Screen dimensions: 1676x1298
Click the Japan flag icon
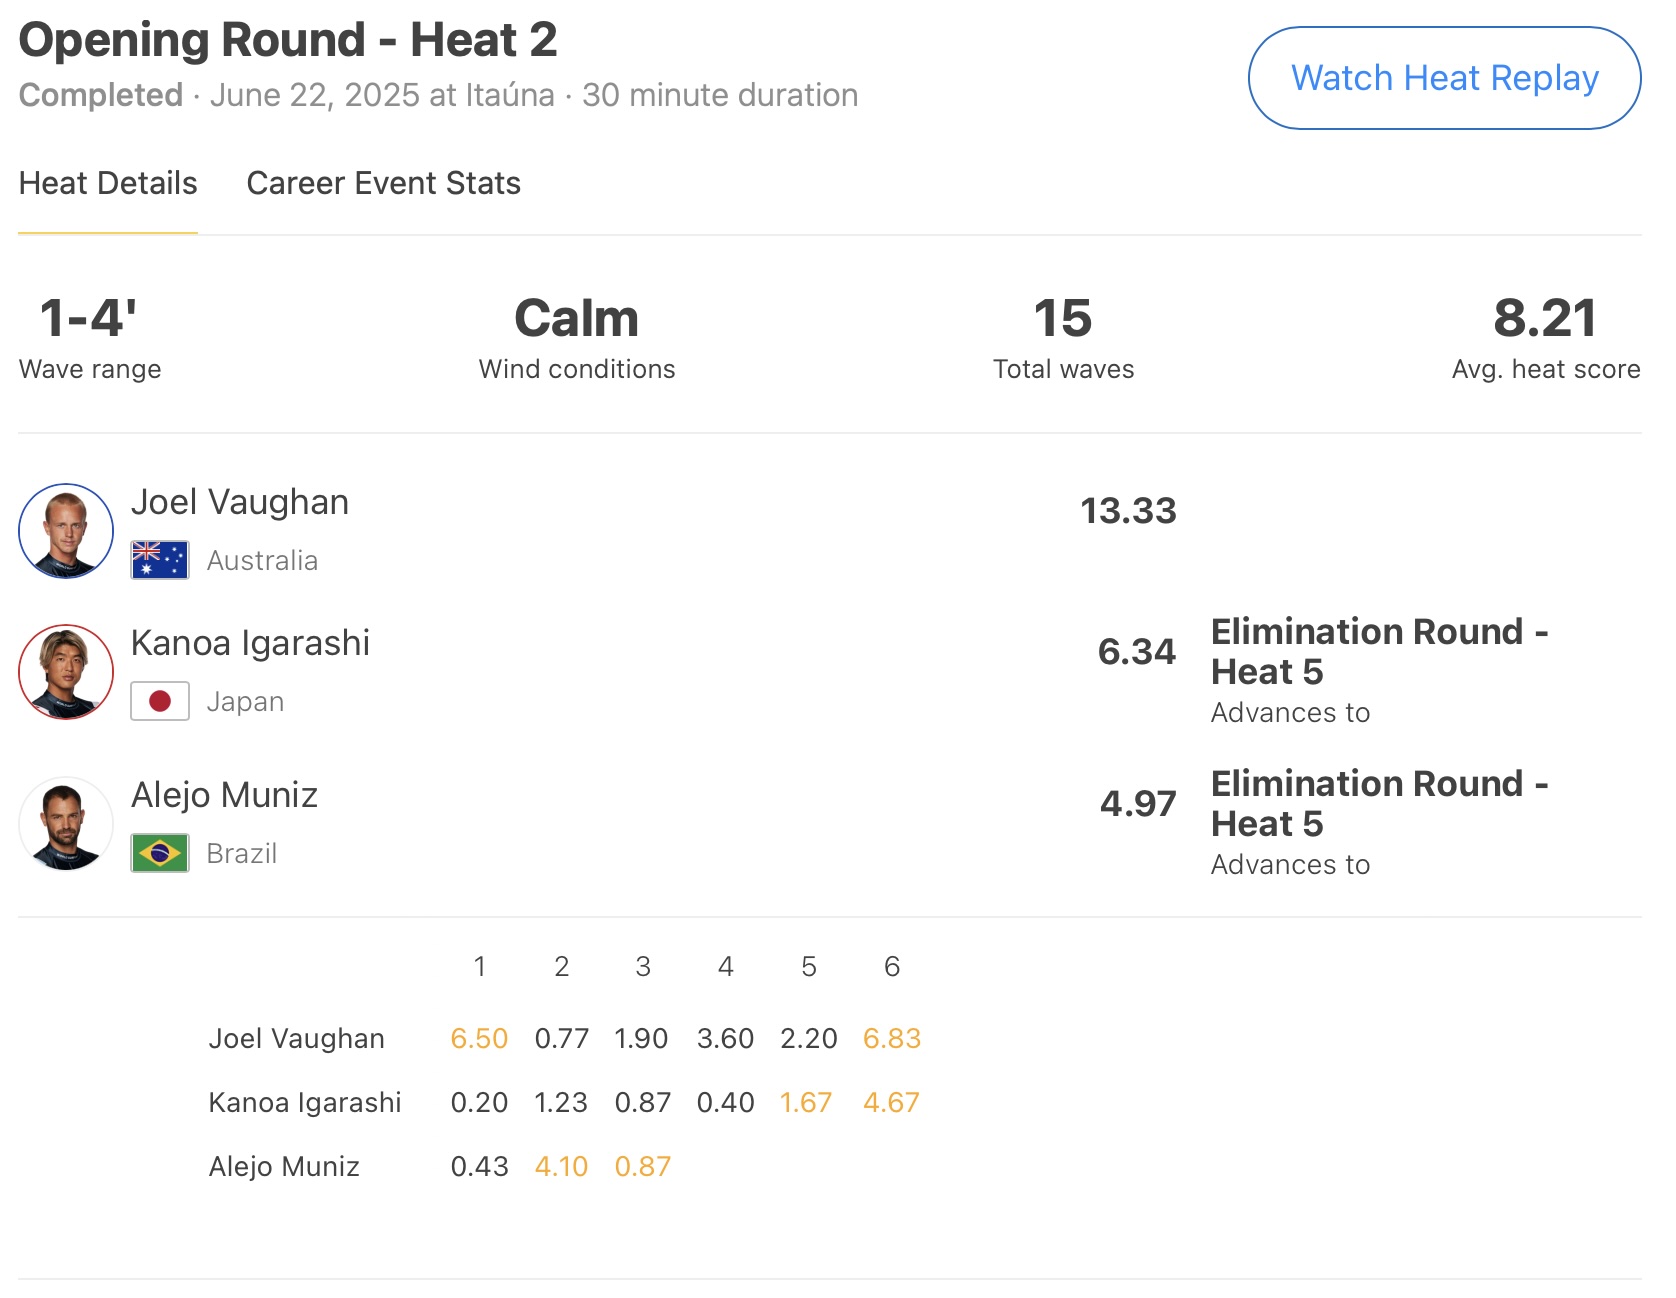pos(160,701)
